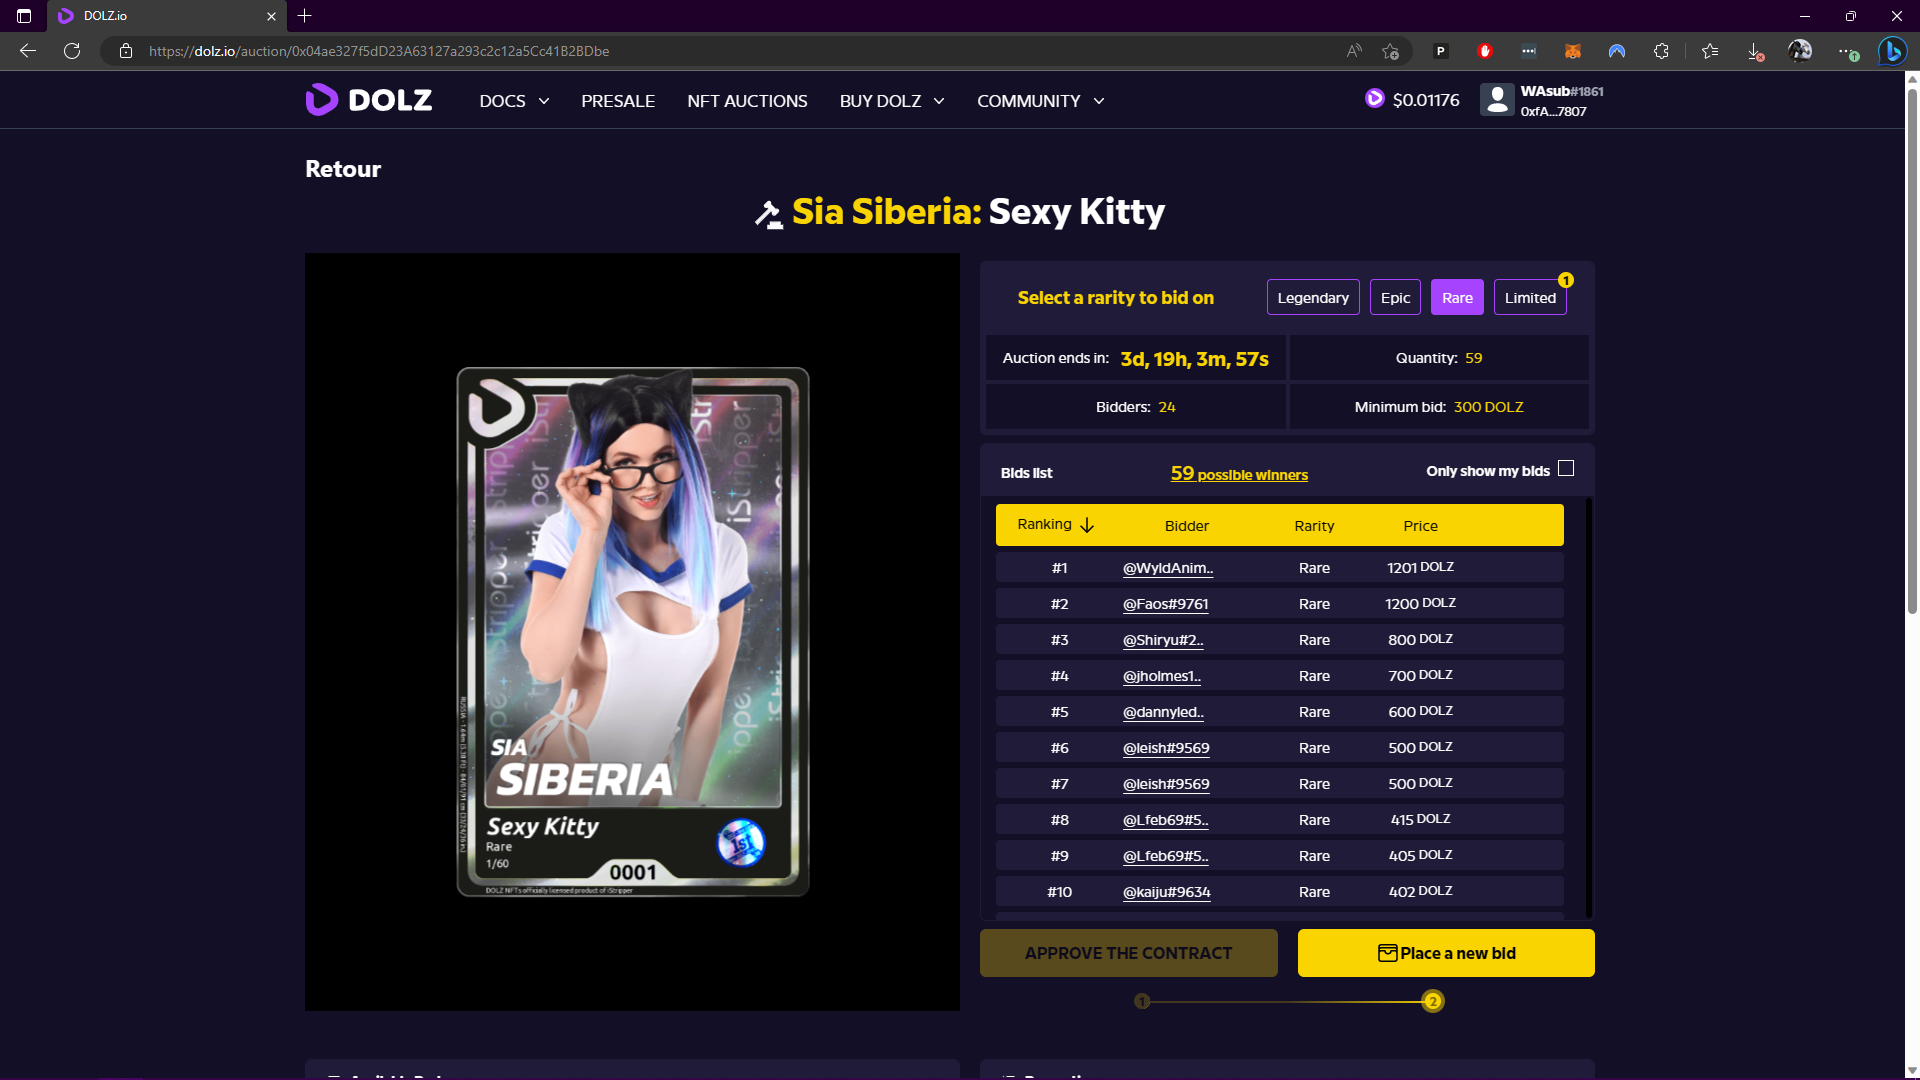Image resolution: width=1920 pixels, height=1080 pixels.
Task: Click Minimum bid 300 DOLZ value
Action: [1488, 407]
